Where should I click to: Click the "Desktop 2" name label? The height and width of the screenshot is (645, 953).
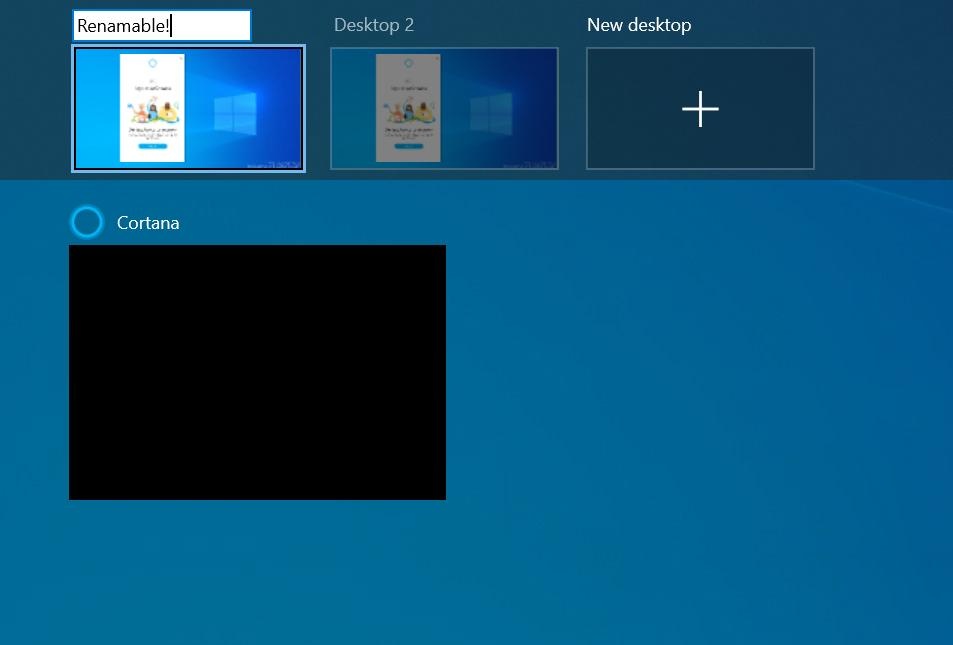(x=374, y=25)
